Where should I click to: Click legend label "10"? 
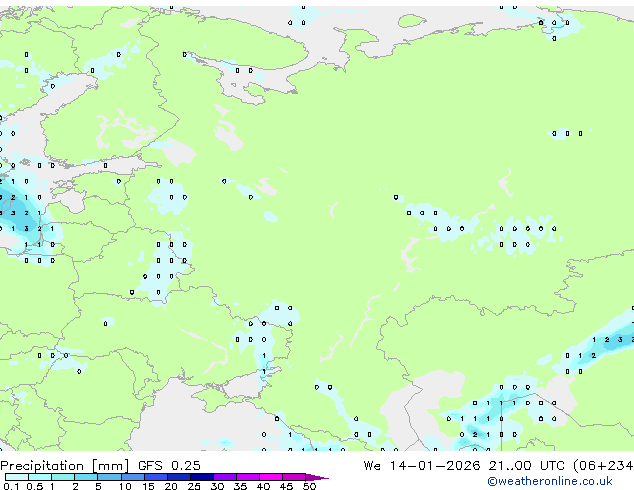[x=125, y=486]
